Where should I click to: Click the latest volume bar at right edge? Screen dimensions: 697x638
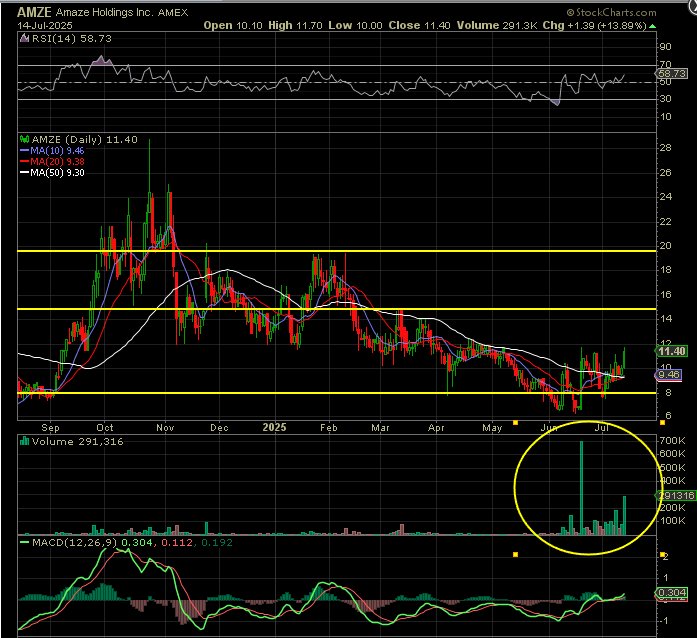pyautogui.click(x=625, y=515)
